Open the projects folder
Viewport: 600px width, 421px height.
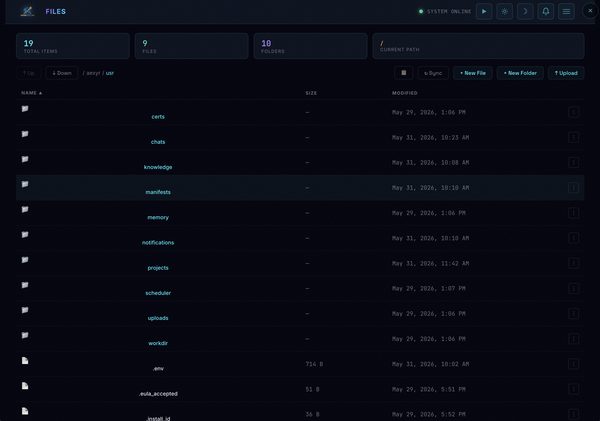158,268
